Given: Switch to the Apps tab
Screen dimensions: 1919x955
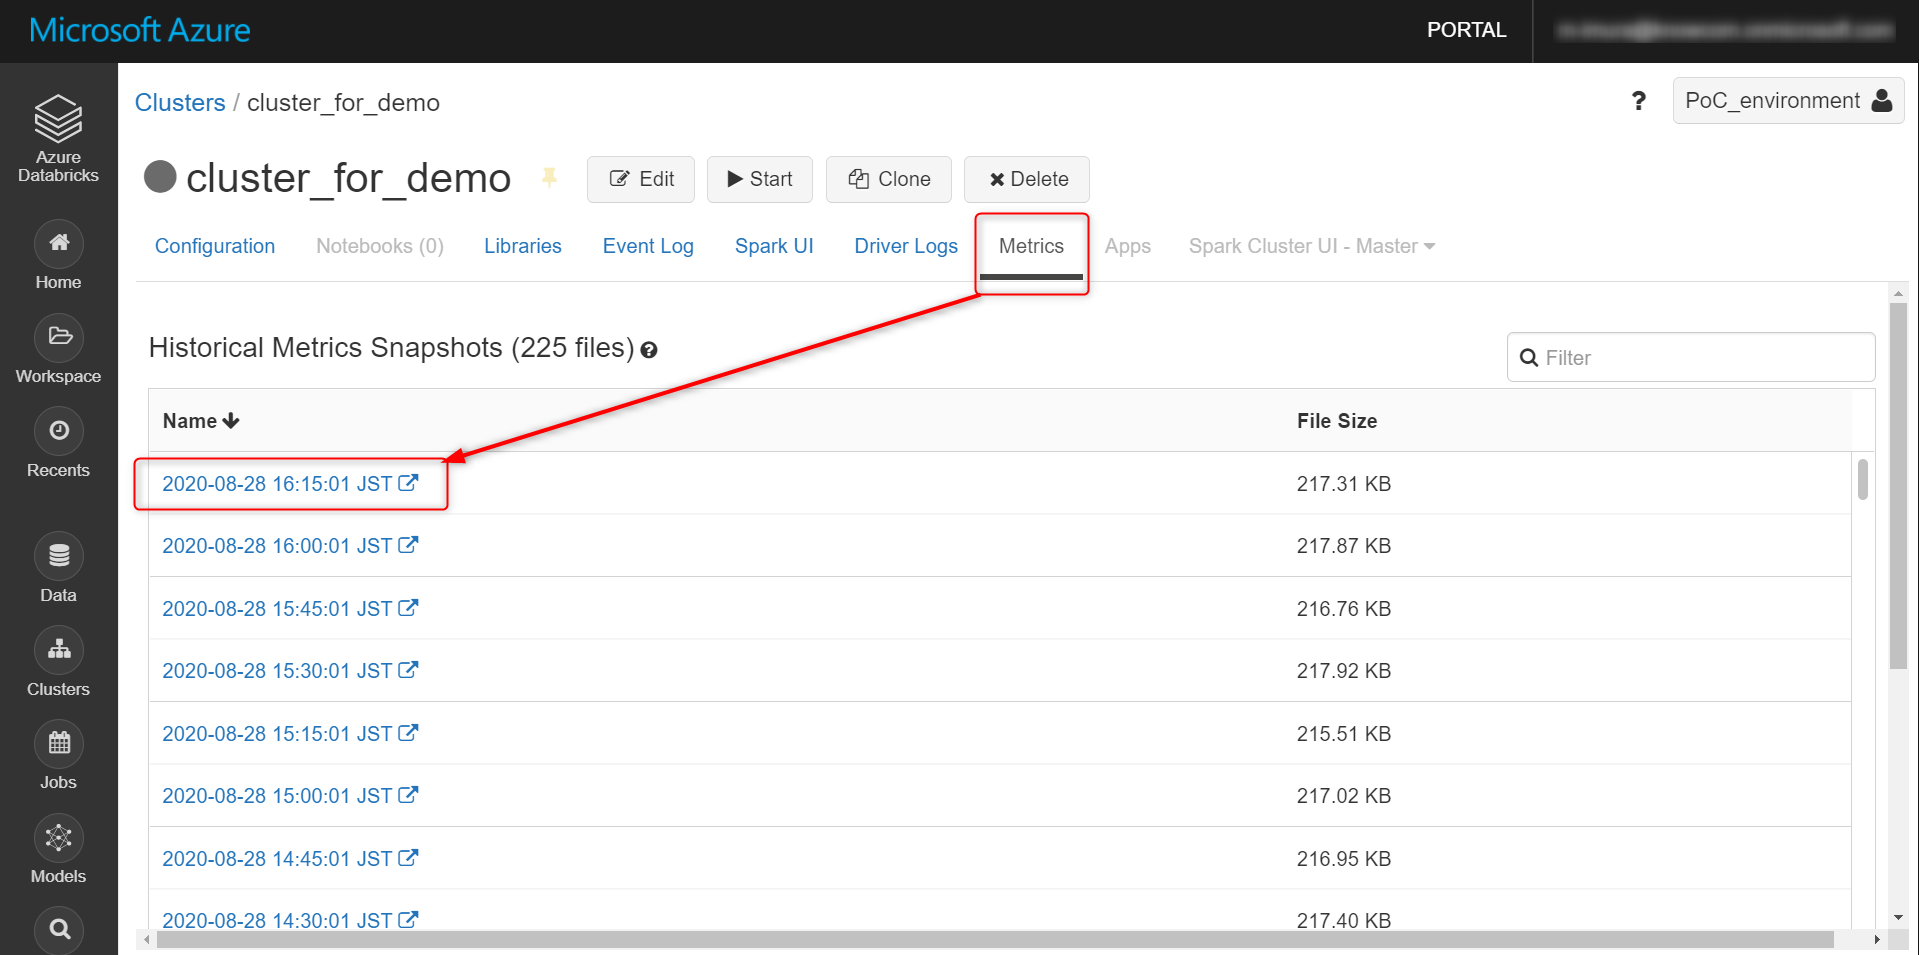Looking at the screenshot, I should (1128, 246).
